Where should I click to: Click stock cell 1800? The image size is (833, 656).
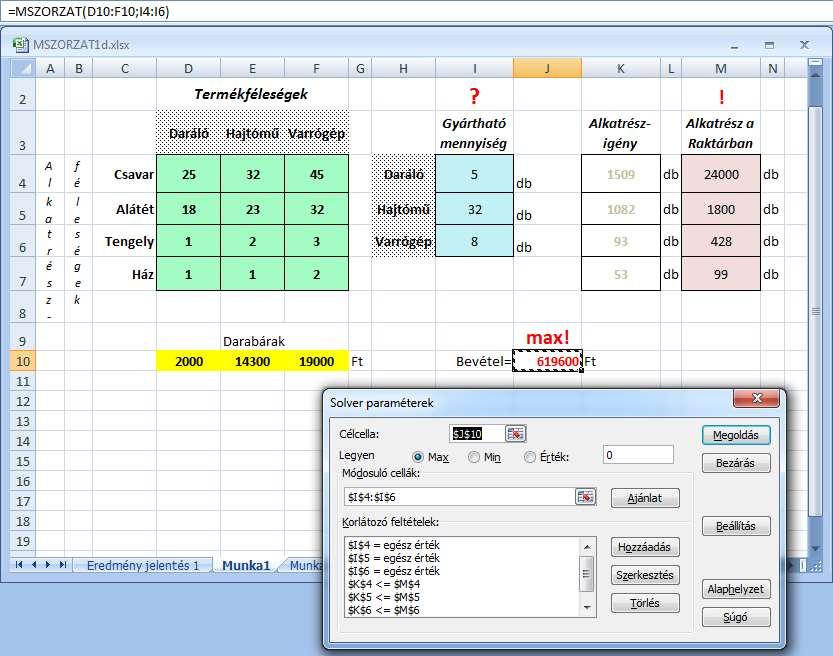(721, 209)
